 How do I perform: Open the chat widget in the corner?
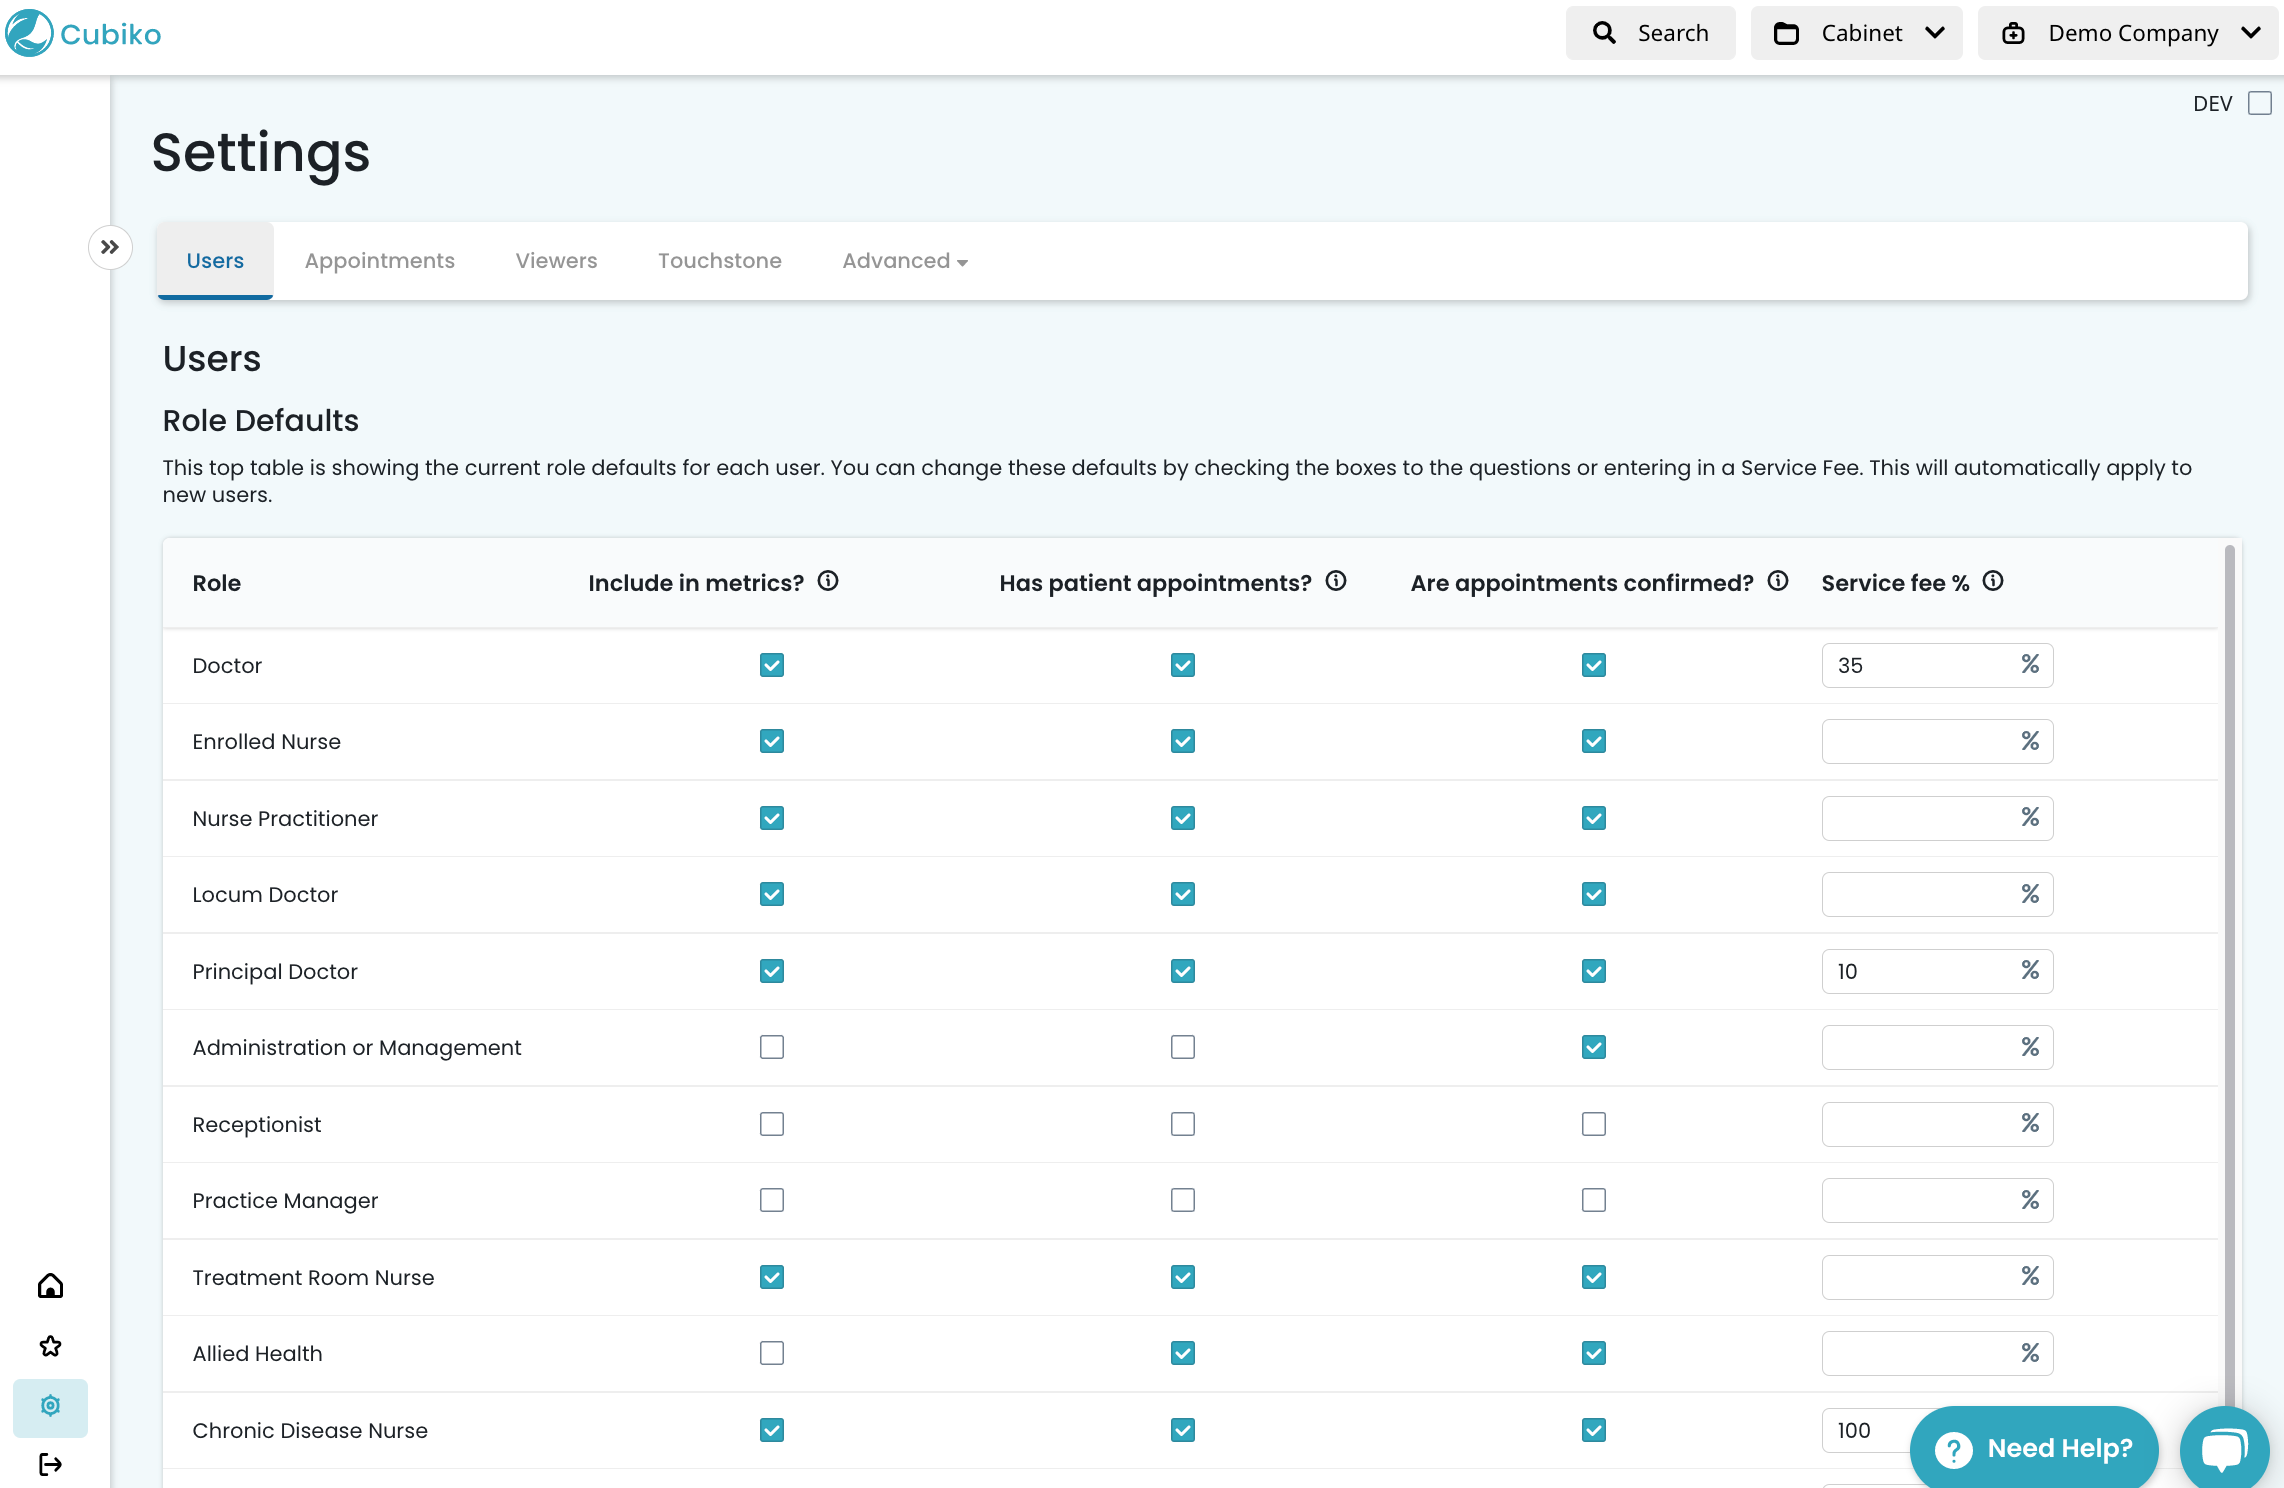[x=2224, y=1448]
